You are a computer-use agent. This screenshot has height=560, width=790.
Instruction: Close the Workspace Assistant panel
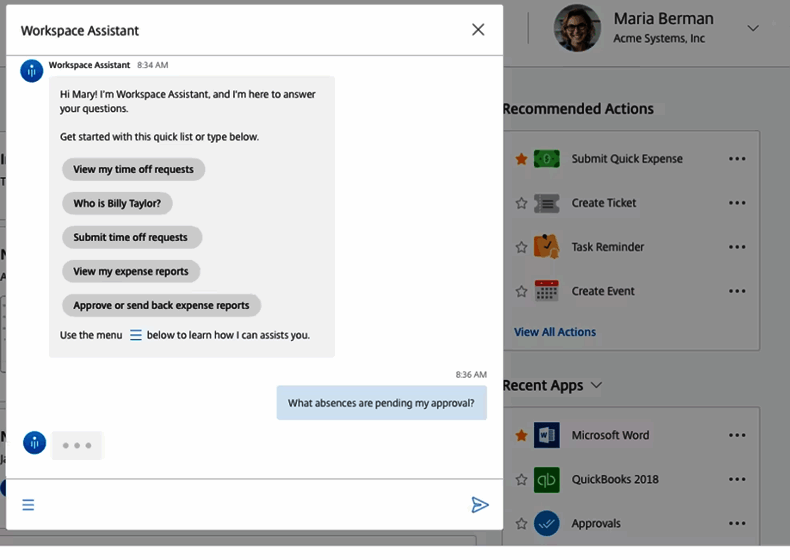pyautogui.click(x=478, y=30)
